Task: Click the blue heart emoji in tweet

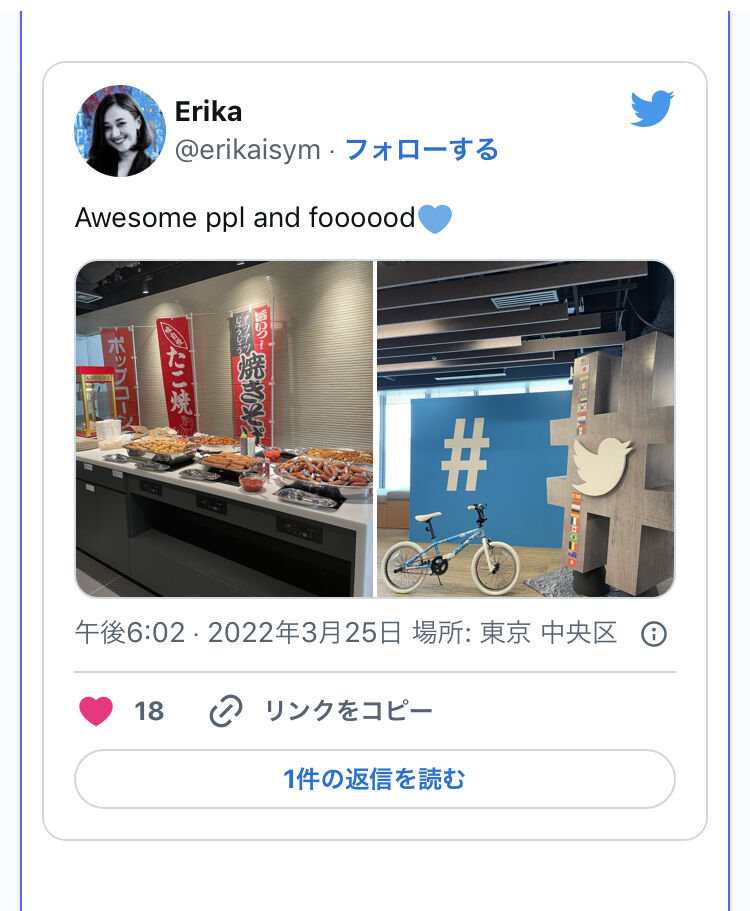Action: point(435,219)
